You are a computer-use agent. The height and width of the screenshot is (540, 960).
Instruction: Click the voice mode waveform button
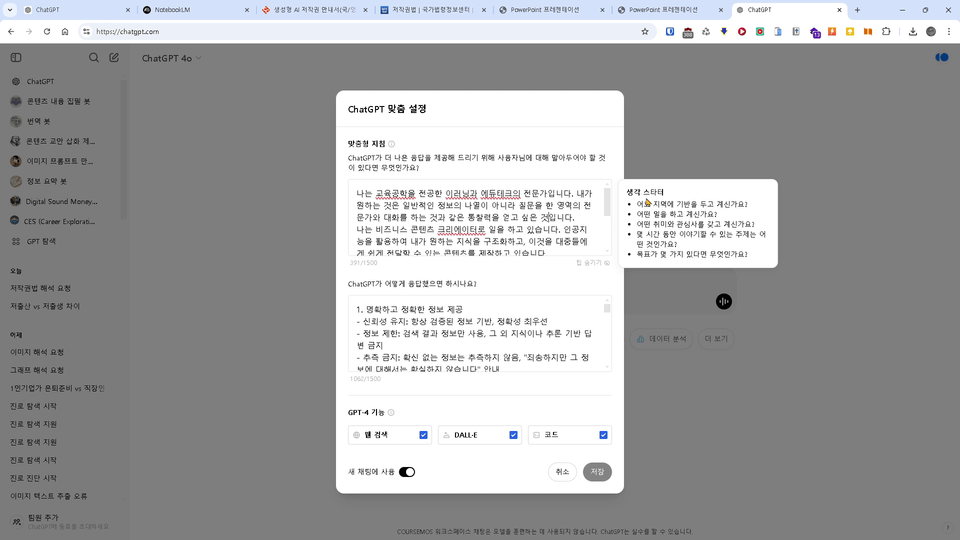724,301
